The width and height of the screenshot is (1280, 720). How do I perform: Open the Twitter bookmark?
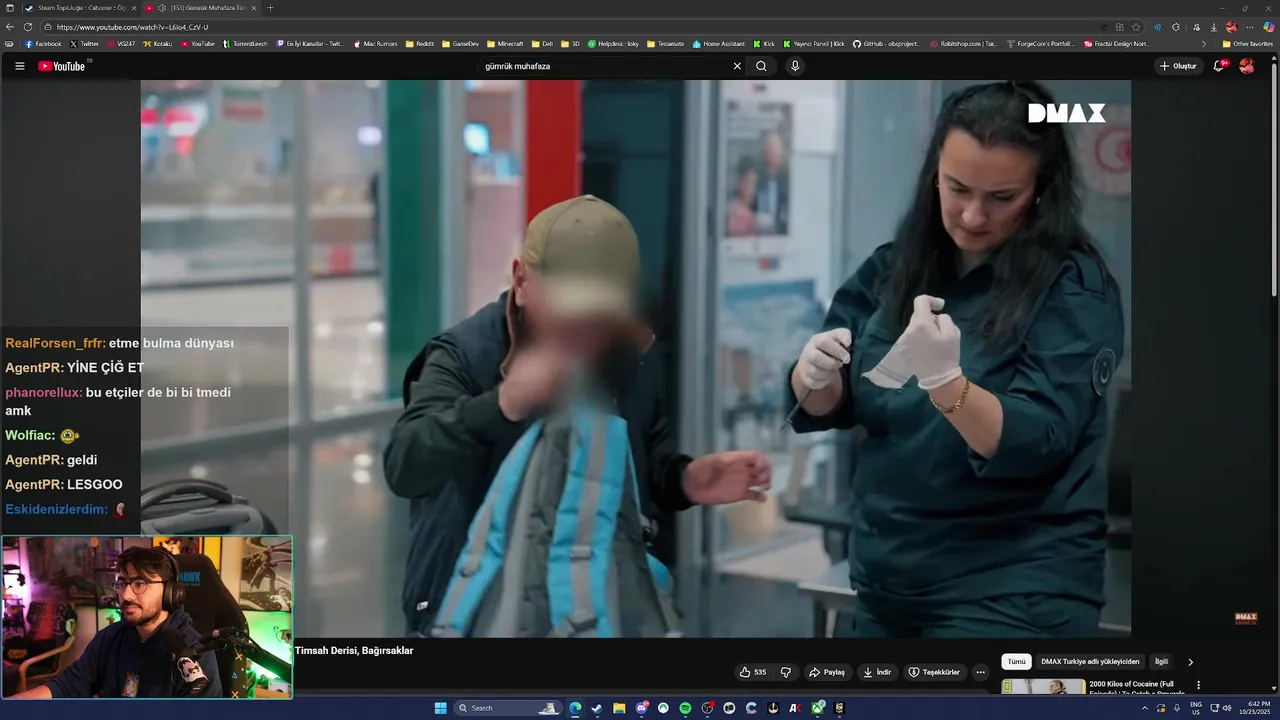coord(84,44)
